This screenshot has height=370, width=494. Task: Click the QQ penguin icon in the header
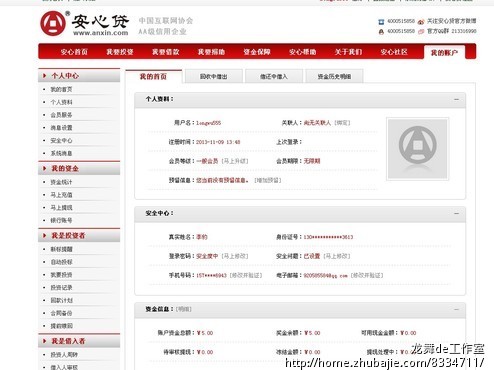point(381,32)
